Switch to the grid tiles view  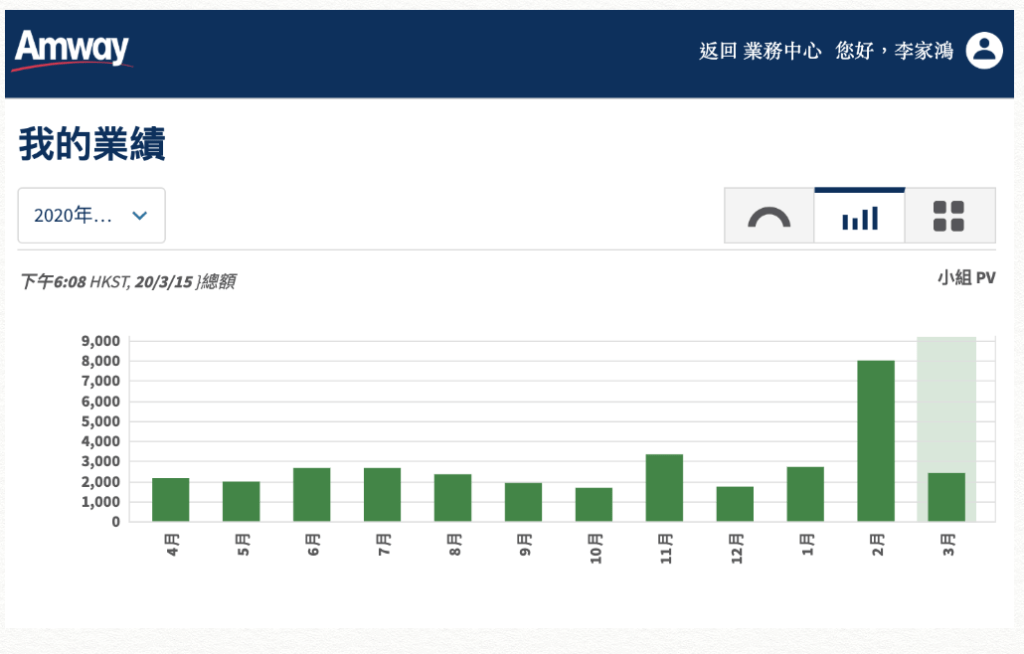949,216
